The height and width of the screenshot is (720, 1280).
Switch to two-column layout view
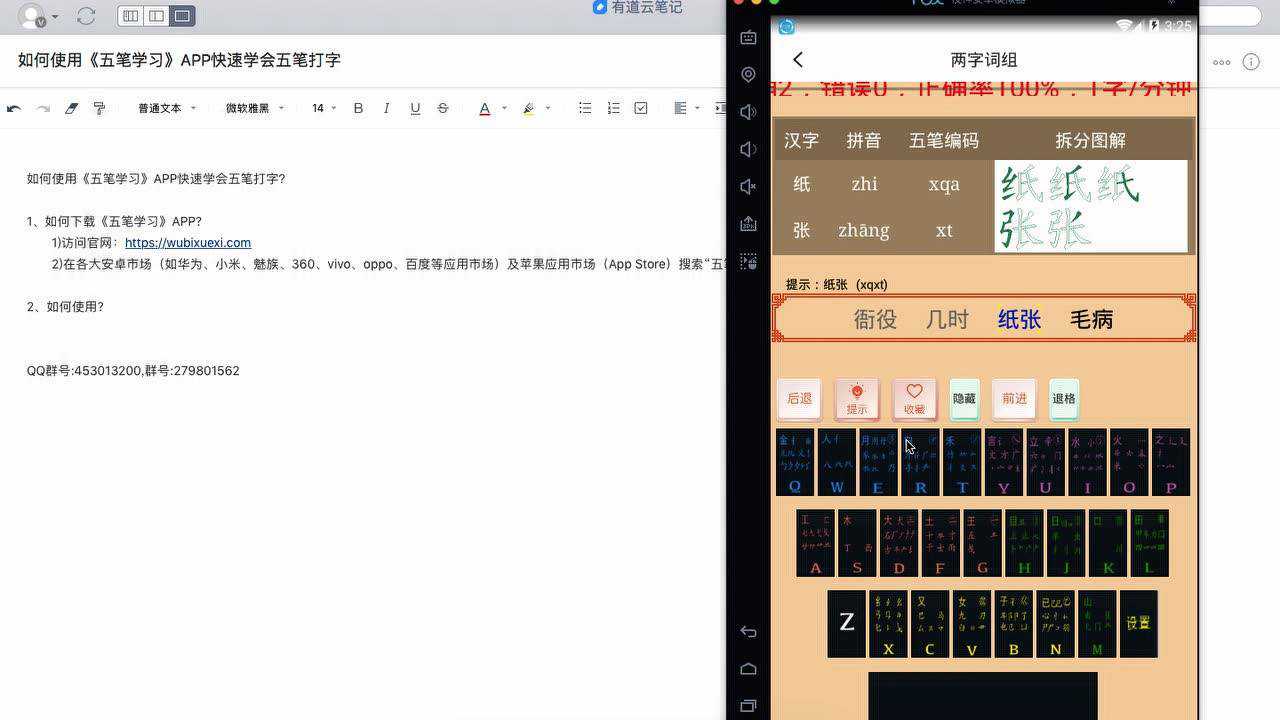tap(156, 16)
